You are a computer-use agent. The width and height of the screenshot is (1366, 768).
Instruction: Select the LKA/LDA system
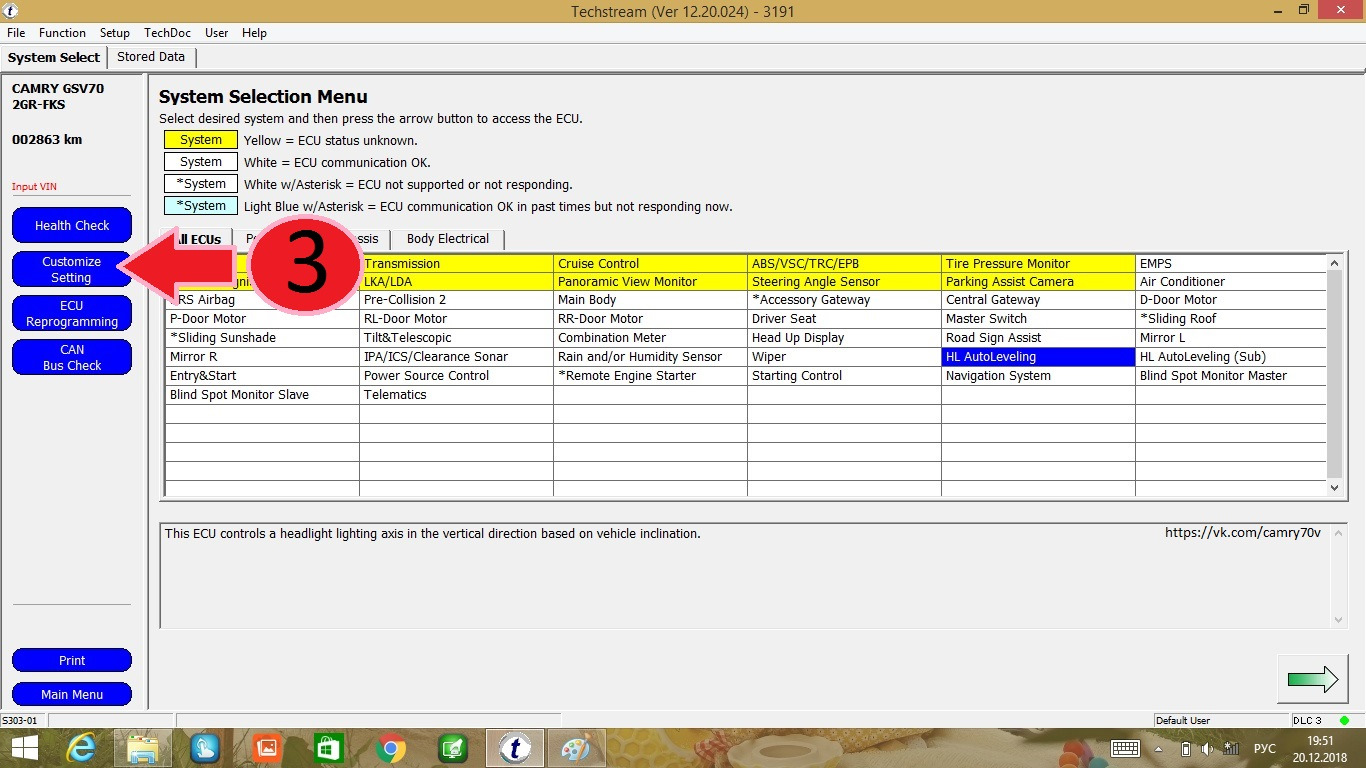[456, 282]
